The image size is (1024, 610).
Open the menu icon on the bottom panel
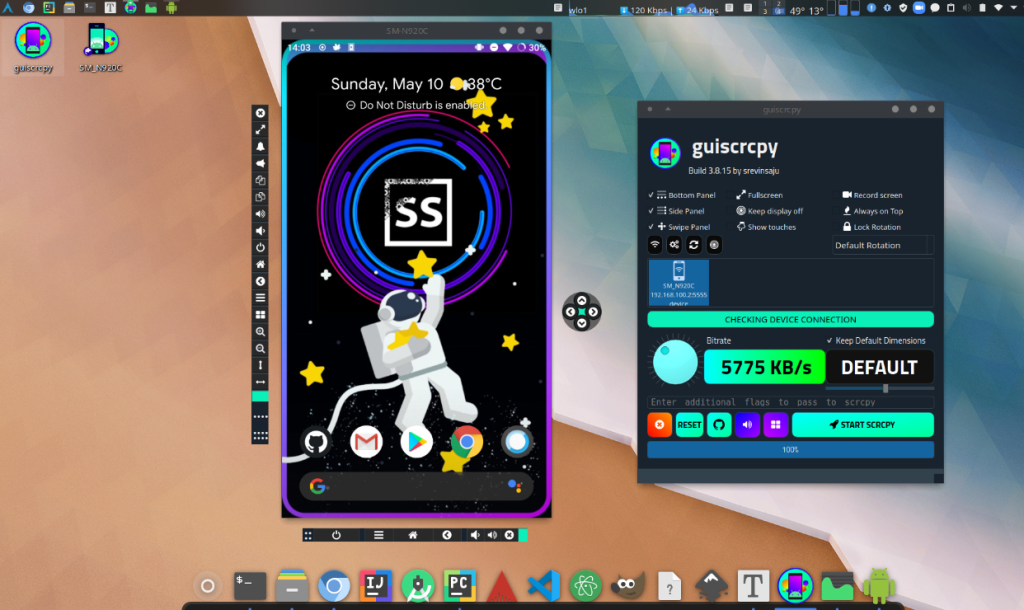[x=379, y=535]
